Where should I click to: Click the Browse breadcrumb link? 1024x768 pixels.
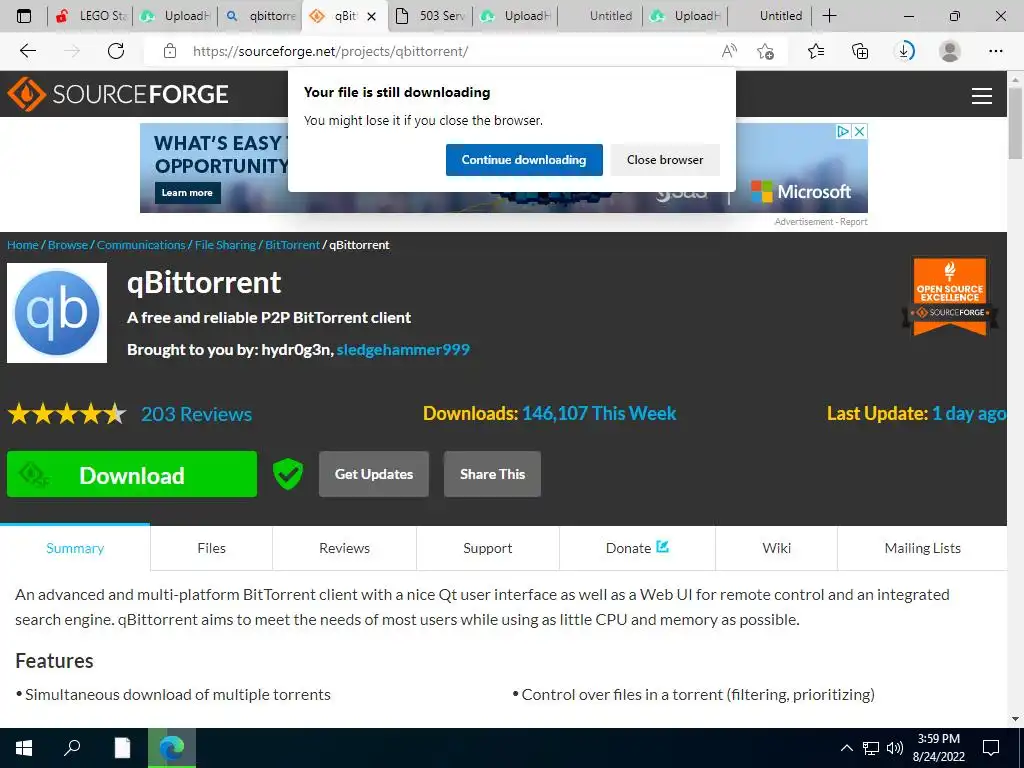coord(68,245)
